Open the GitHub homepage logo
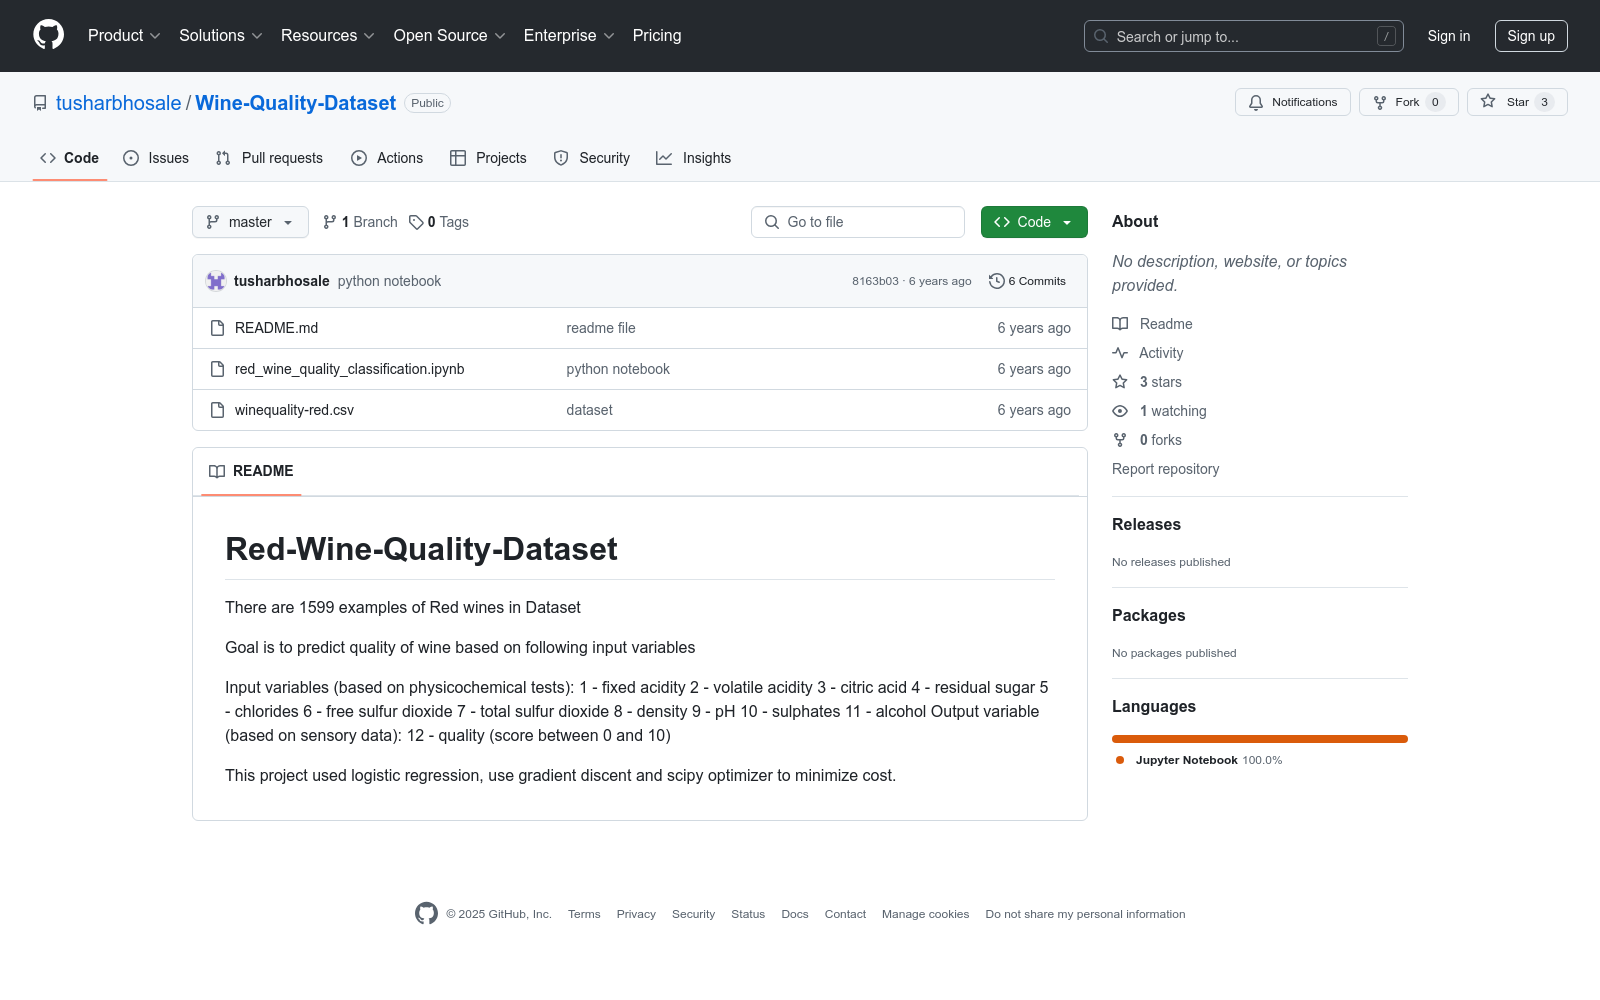This screenshot has width=1600, height=1000. tap(48, 35)
